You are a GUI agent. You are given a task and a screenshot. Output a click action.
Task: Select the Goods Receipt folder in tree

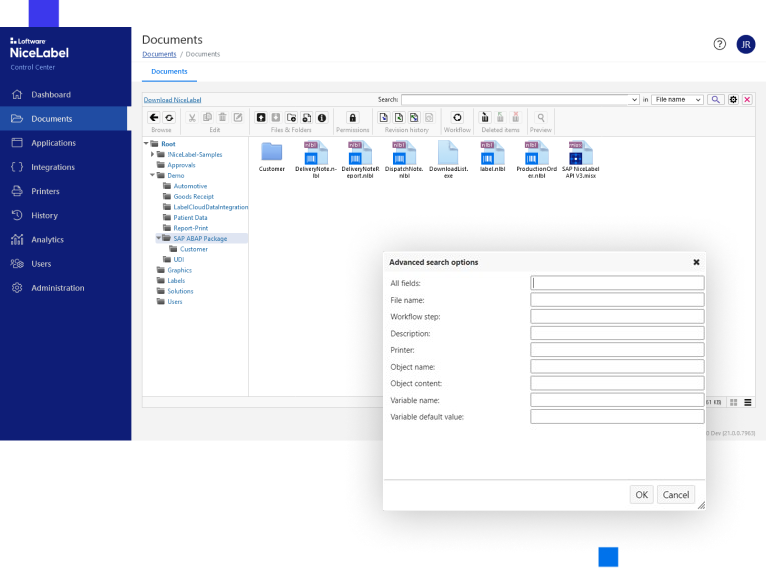coord(194,196)
